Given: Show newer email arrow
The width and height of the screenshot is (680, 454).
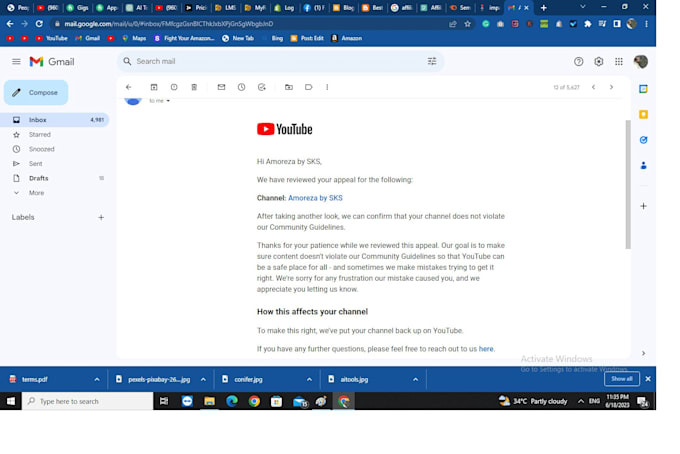Looking at the screenshot, I should 594,87.
